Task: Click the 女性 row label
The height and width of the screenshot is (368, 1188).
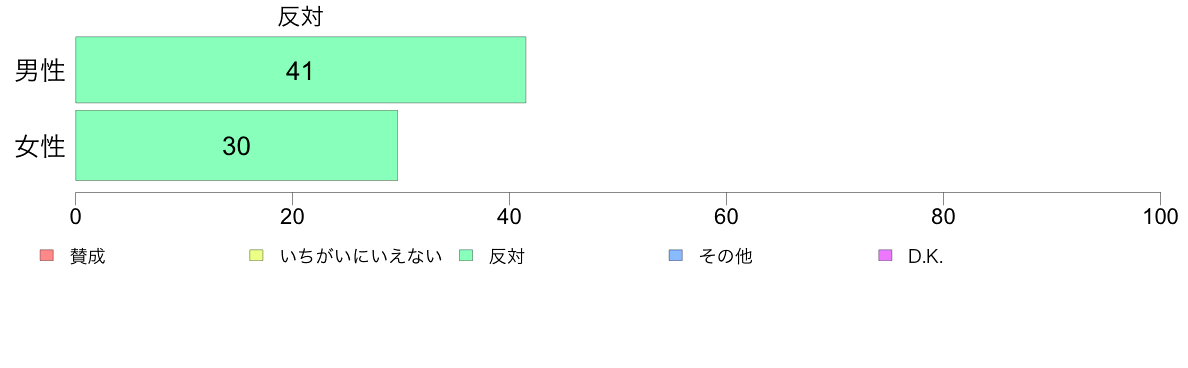Action: (41, 146)
